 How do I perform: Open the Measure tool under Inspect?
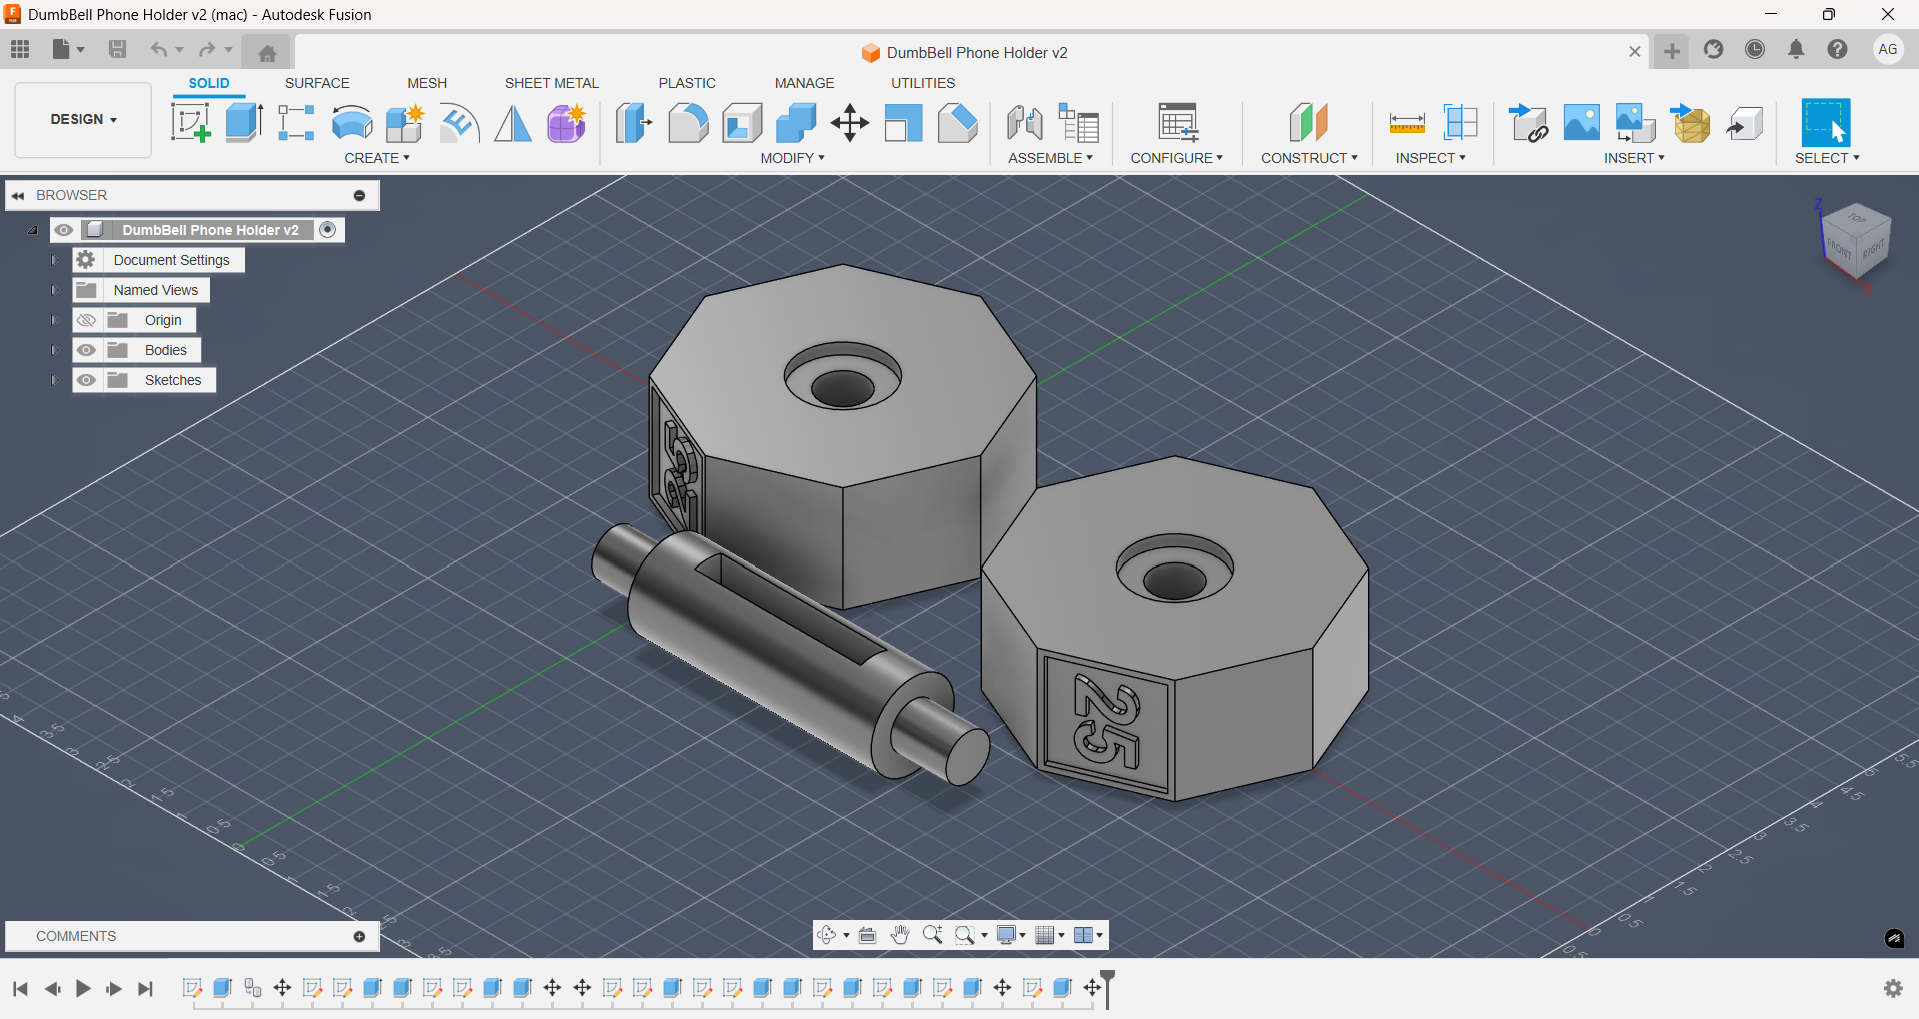tap(1407, 123)
